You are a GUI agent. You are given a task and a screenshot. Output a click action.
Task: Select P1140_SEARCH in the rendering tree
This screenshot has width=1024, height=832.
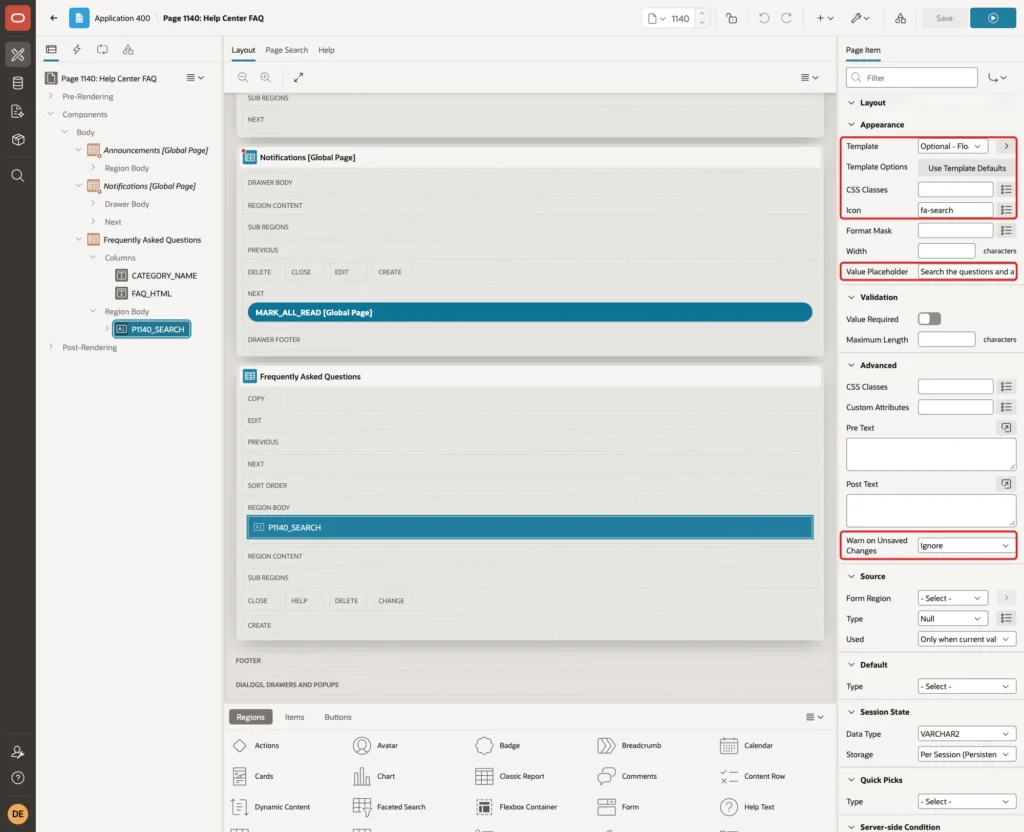pyautogui.click(x=152, y=329)
